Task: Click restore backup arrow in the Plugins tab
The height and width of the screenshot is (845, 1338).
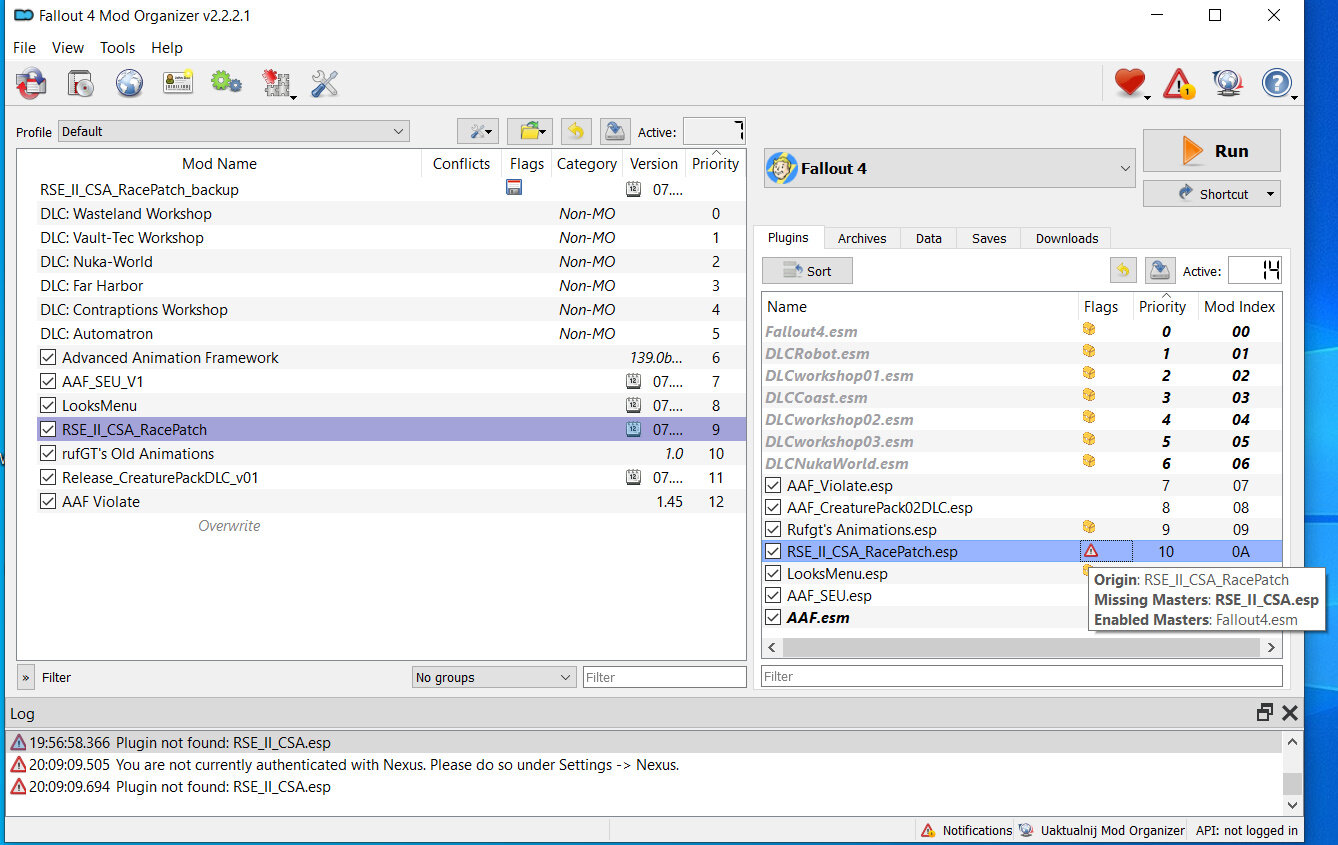Action: point(1123,270)
